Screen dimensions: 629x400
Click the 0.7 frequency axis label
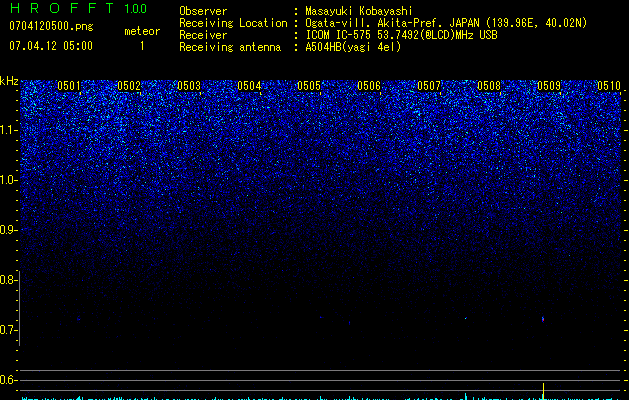pos(9,330)
